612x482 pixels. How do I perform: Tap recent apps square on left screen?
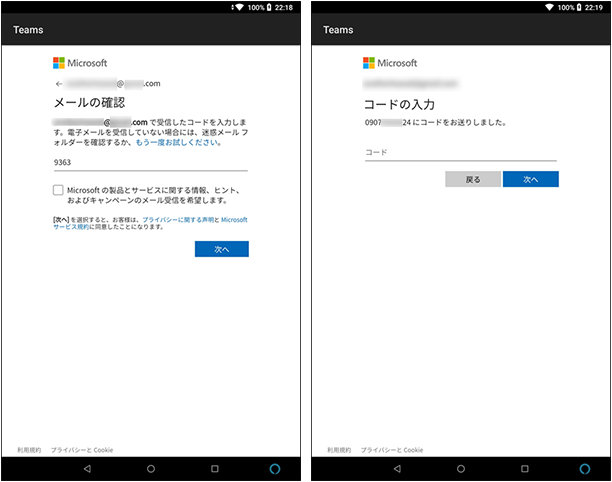click(x=215, y=469)
